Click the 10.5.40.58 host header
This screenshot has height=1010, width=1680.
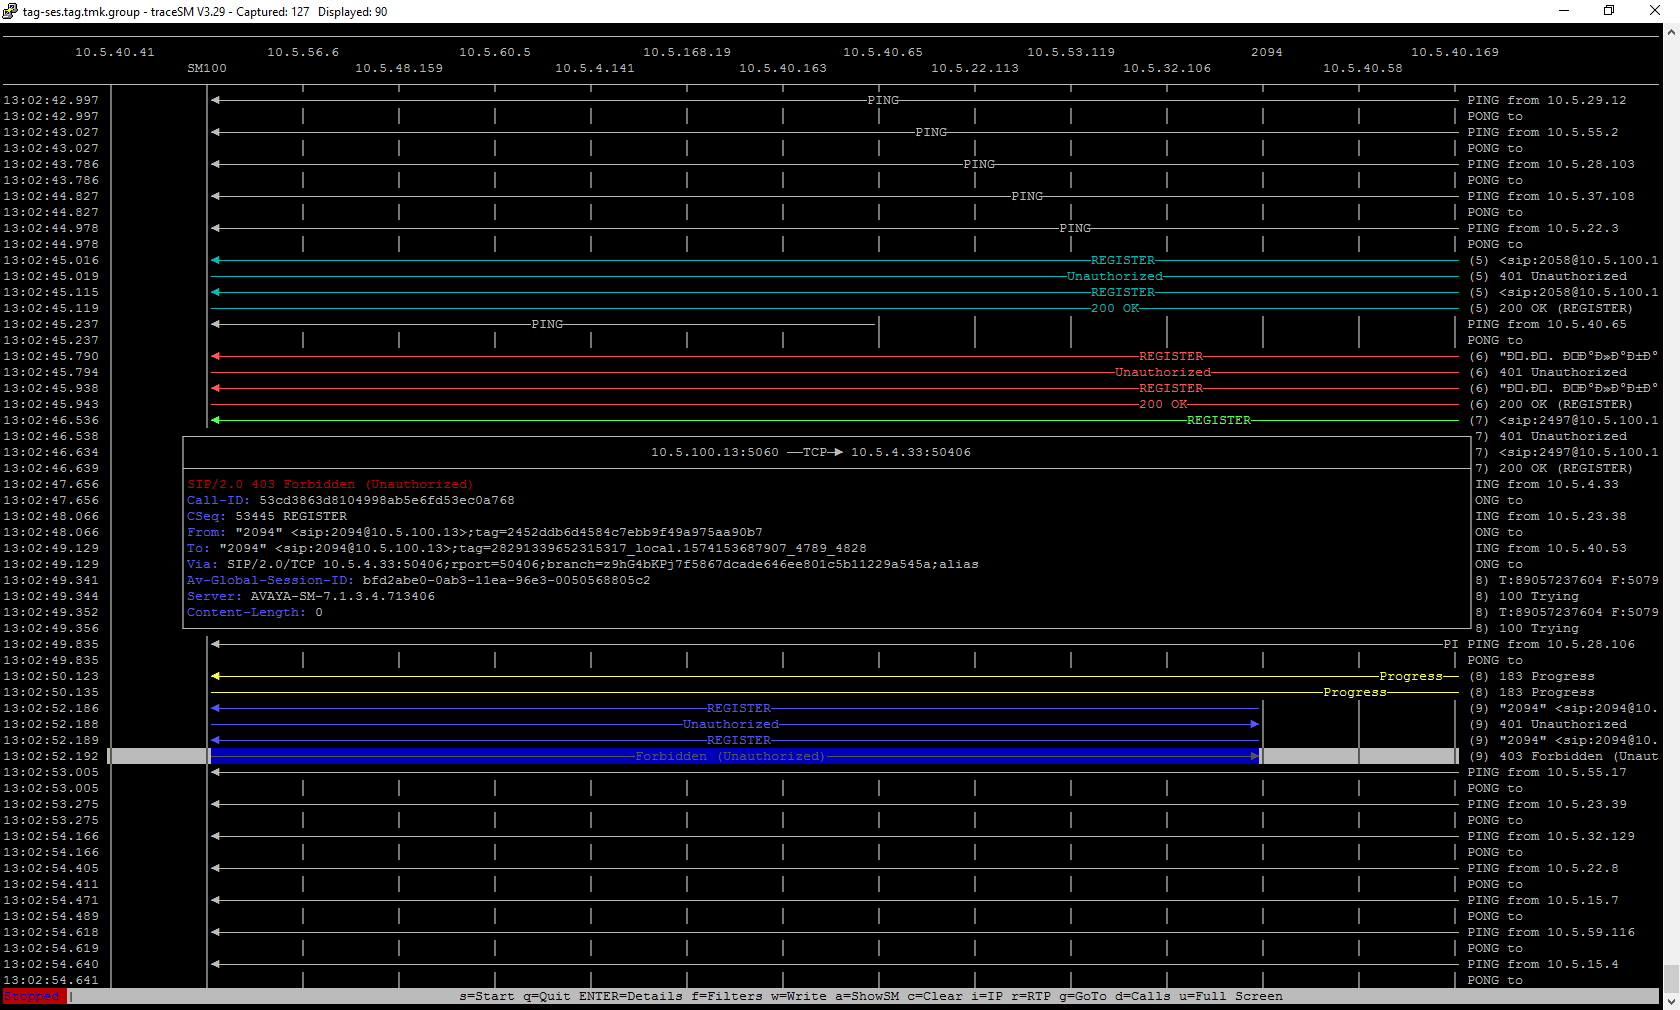(x=1363, y=68)
